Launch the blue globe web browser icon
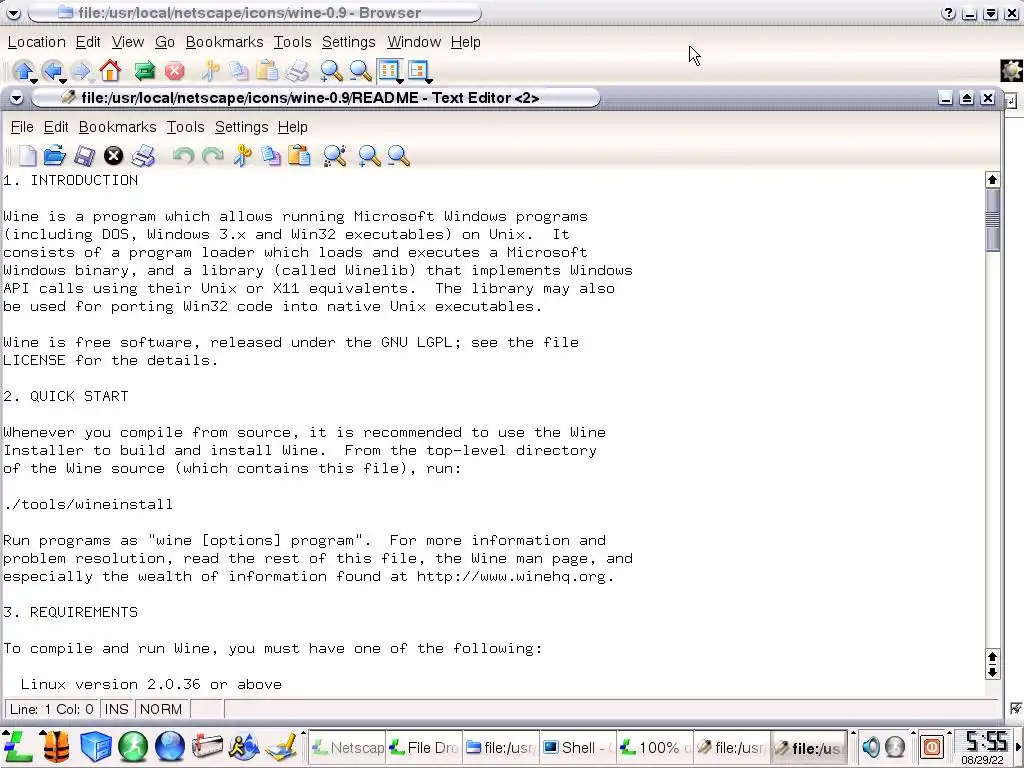Screen dimensions: 1024x768 pyautogui.click(x=170, y=746)
